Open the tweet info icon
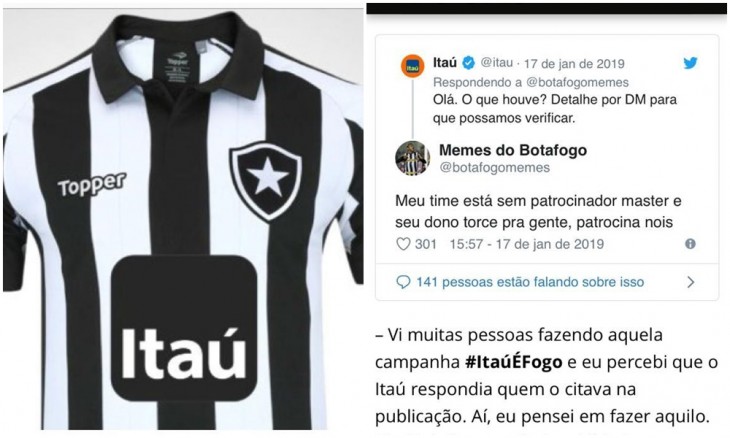 point(690,244)
